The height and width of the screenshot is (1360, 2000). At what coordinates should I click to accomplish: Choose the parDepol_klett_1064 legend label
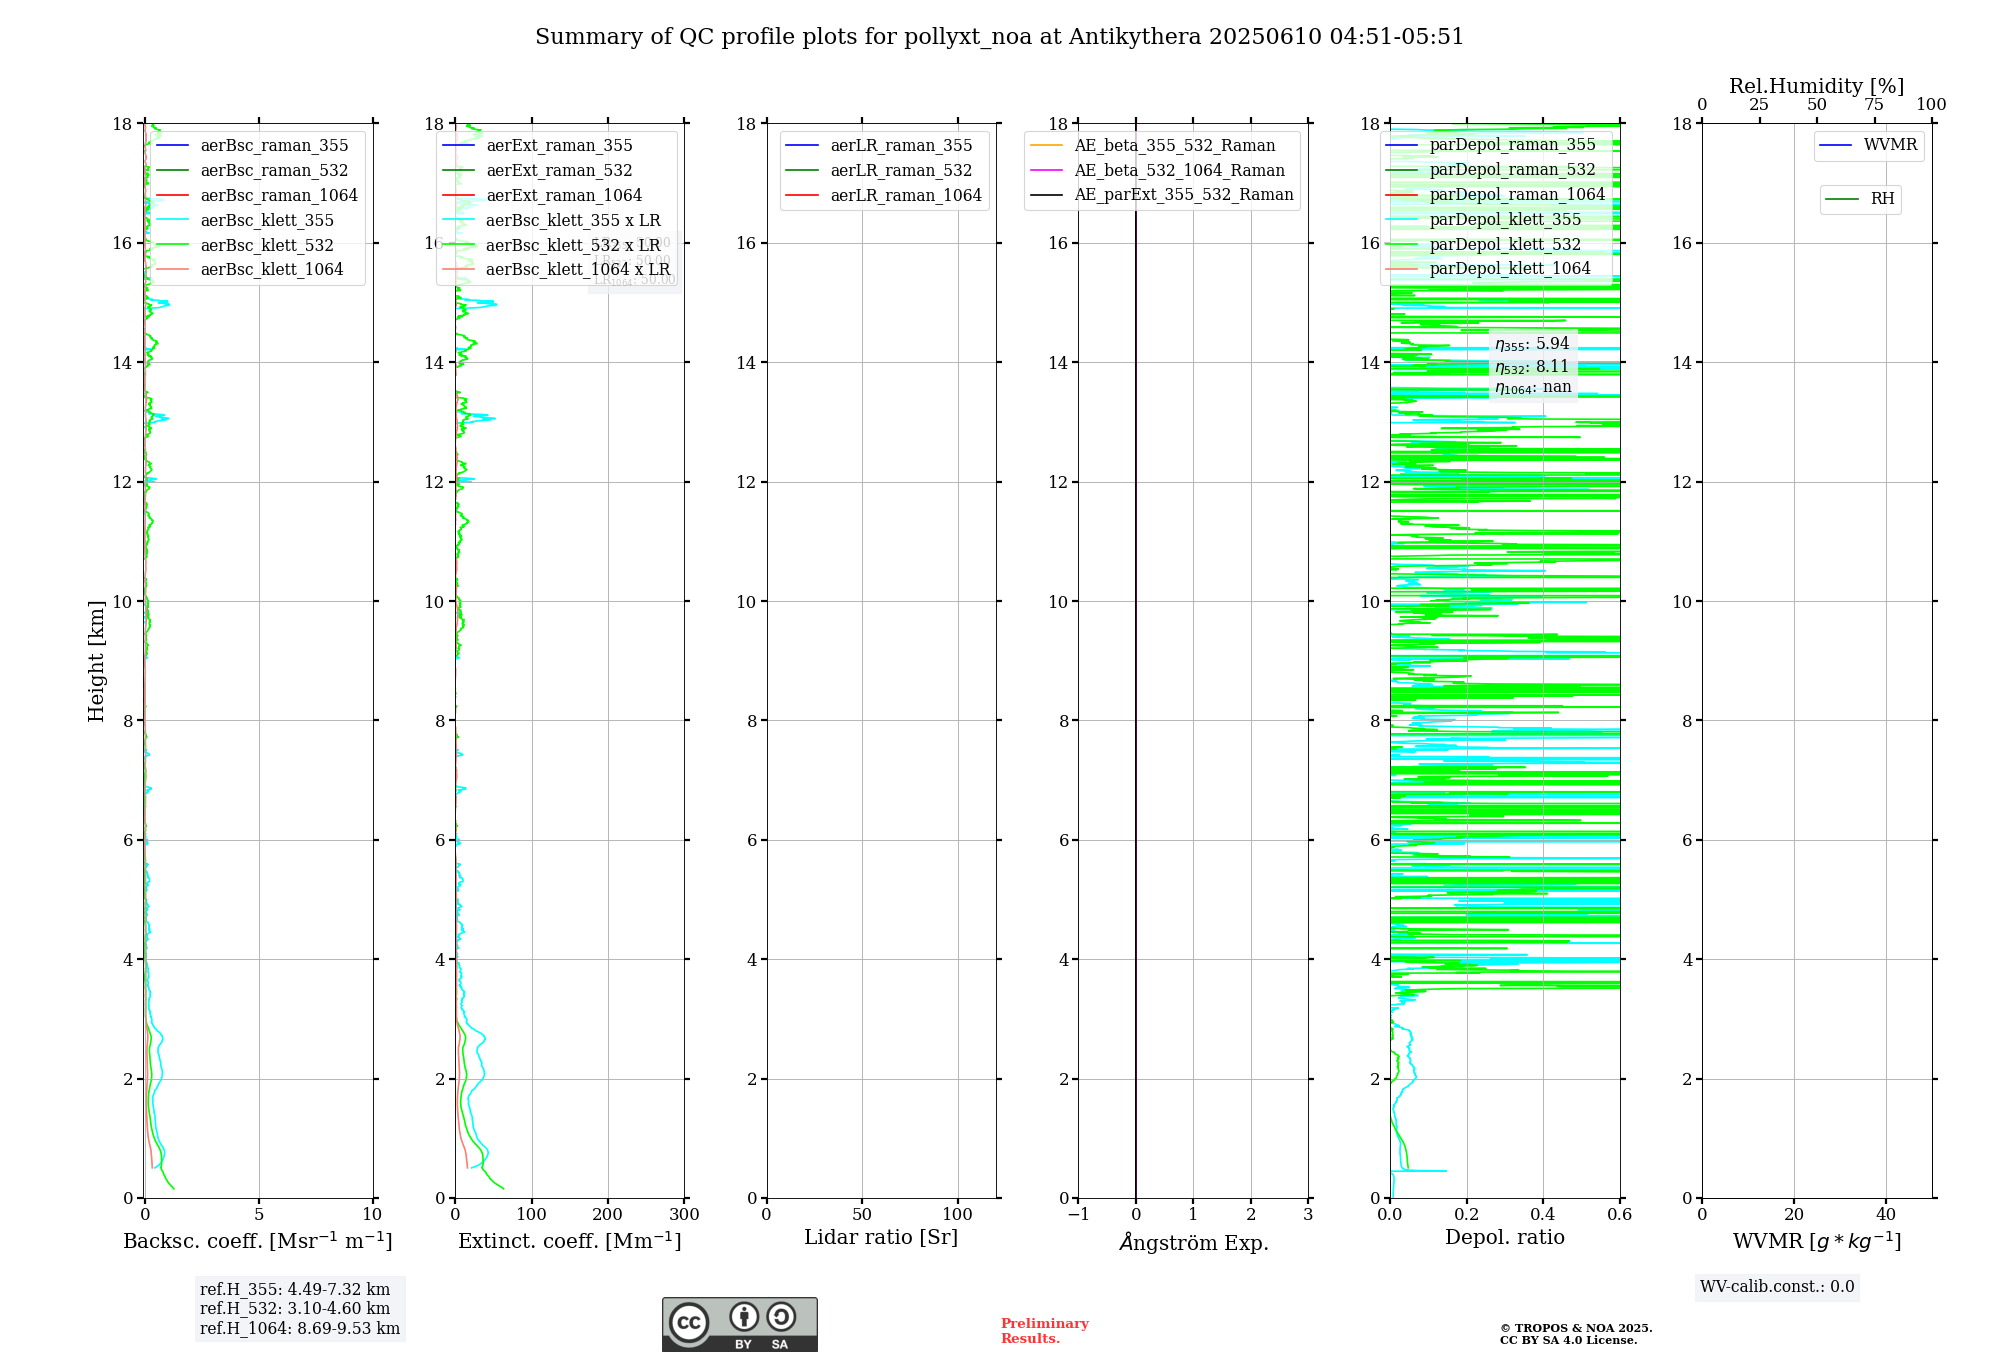(x=1510, y=269)
